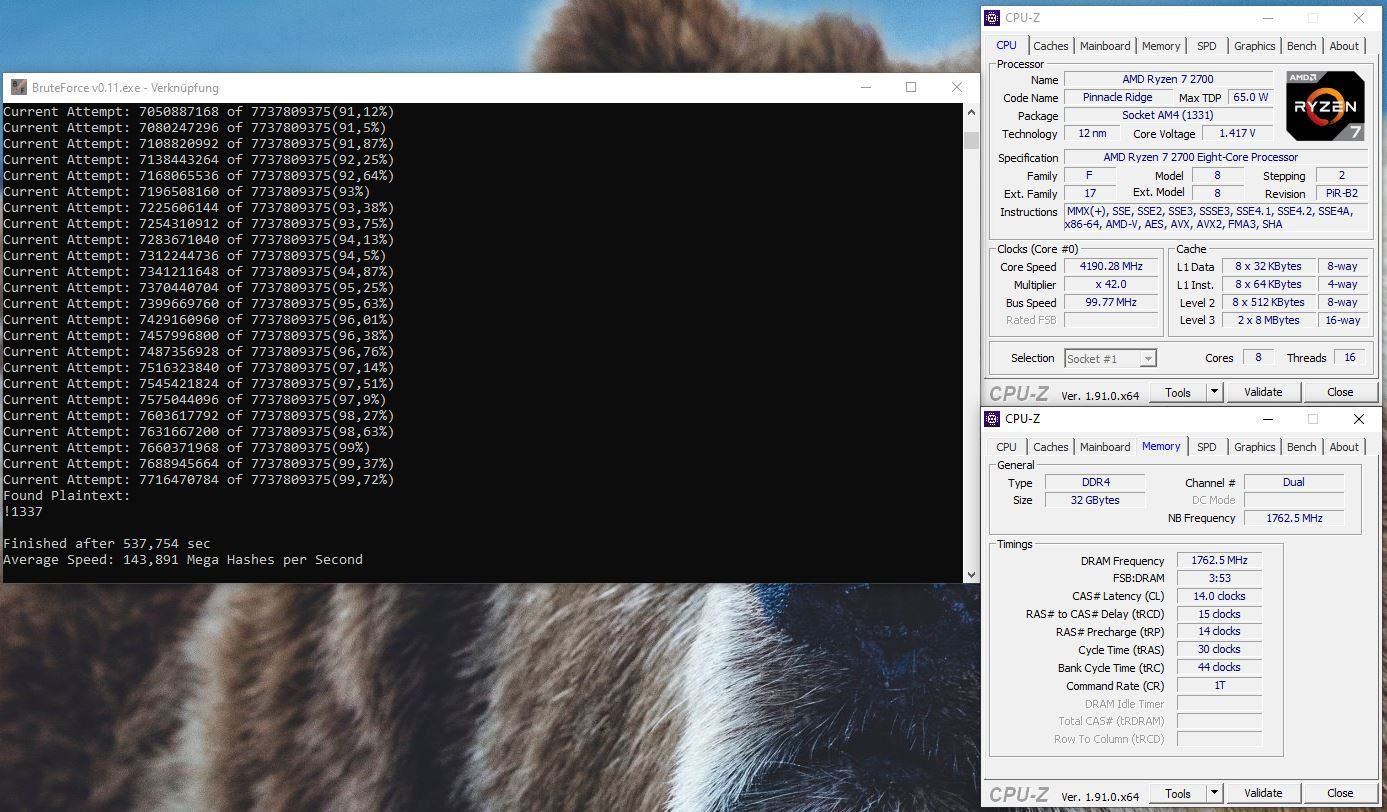Click Tools button in lower CPU-Z window
Viewport: 1387px width, 812px height.
point(1178,793)
